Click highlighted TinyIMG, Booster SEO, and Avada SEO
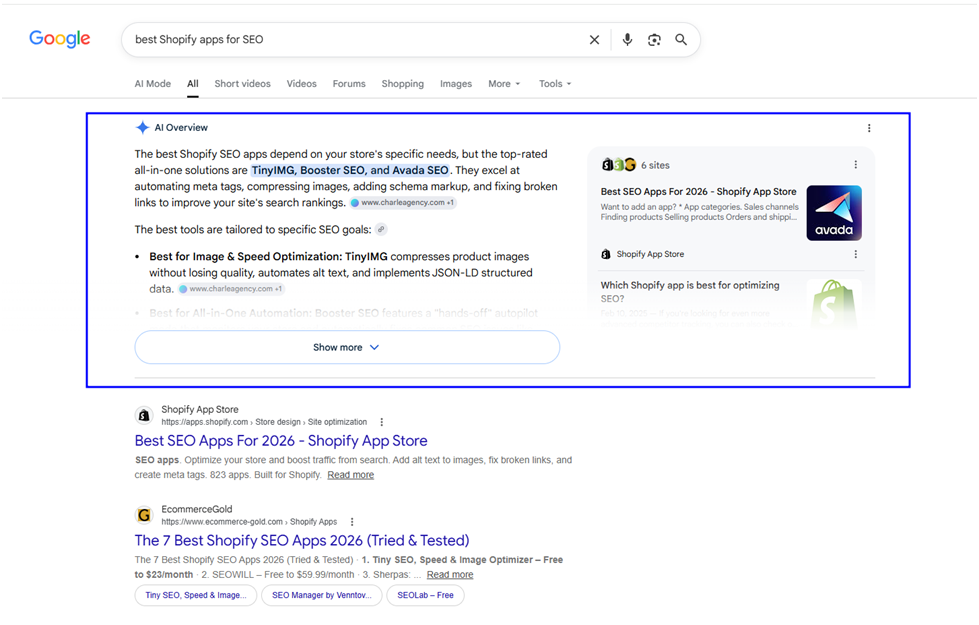979x625 pixels. click(350, 170)
